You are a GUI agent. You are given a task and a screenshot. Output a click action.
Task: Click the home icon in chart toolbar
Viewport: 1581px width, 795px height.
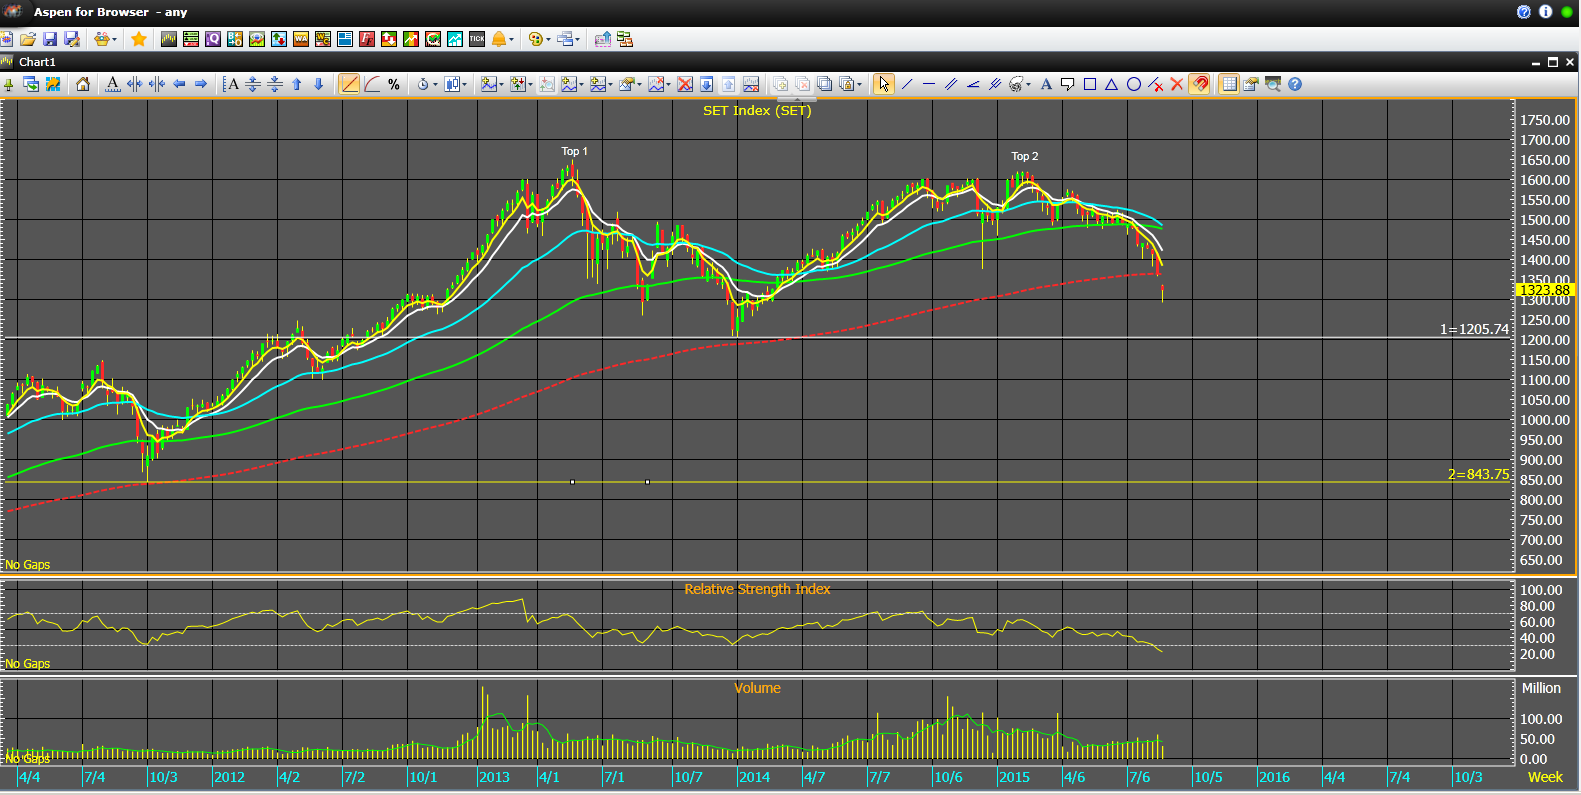83,84
